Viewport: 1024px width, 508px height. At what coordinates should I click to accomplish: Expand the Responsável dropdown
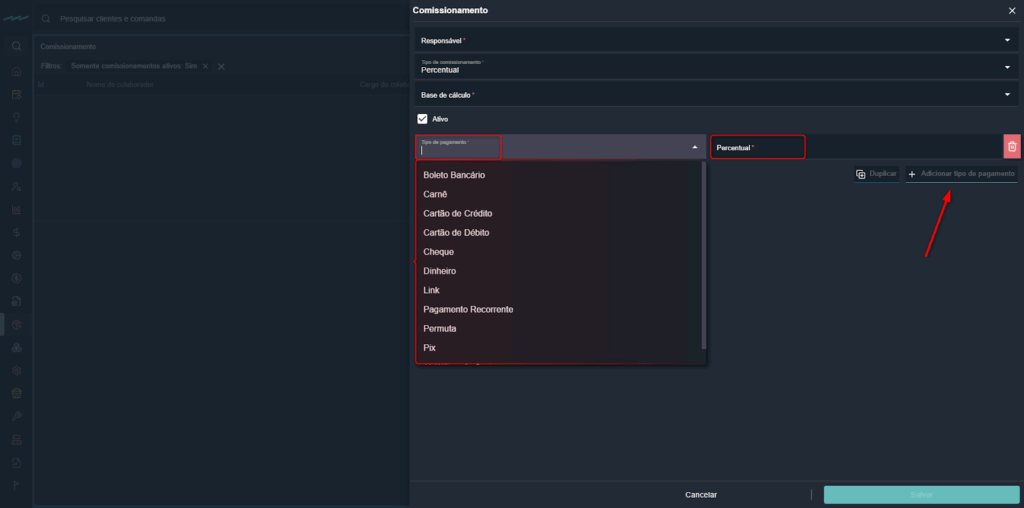tap(1007, 40)
